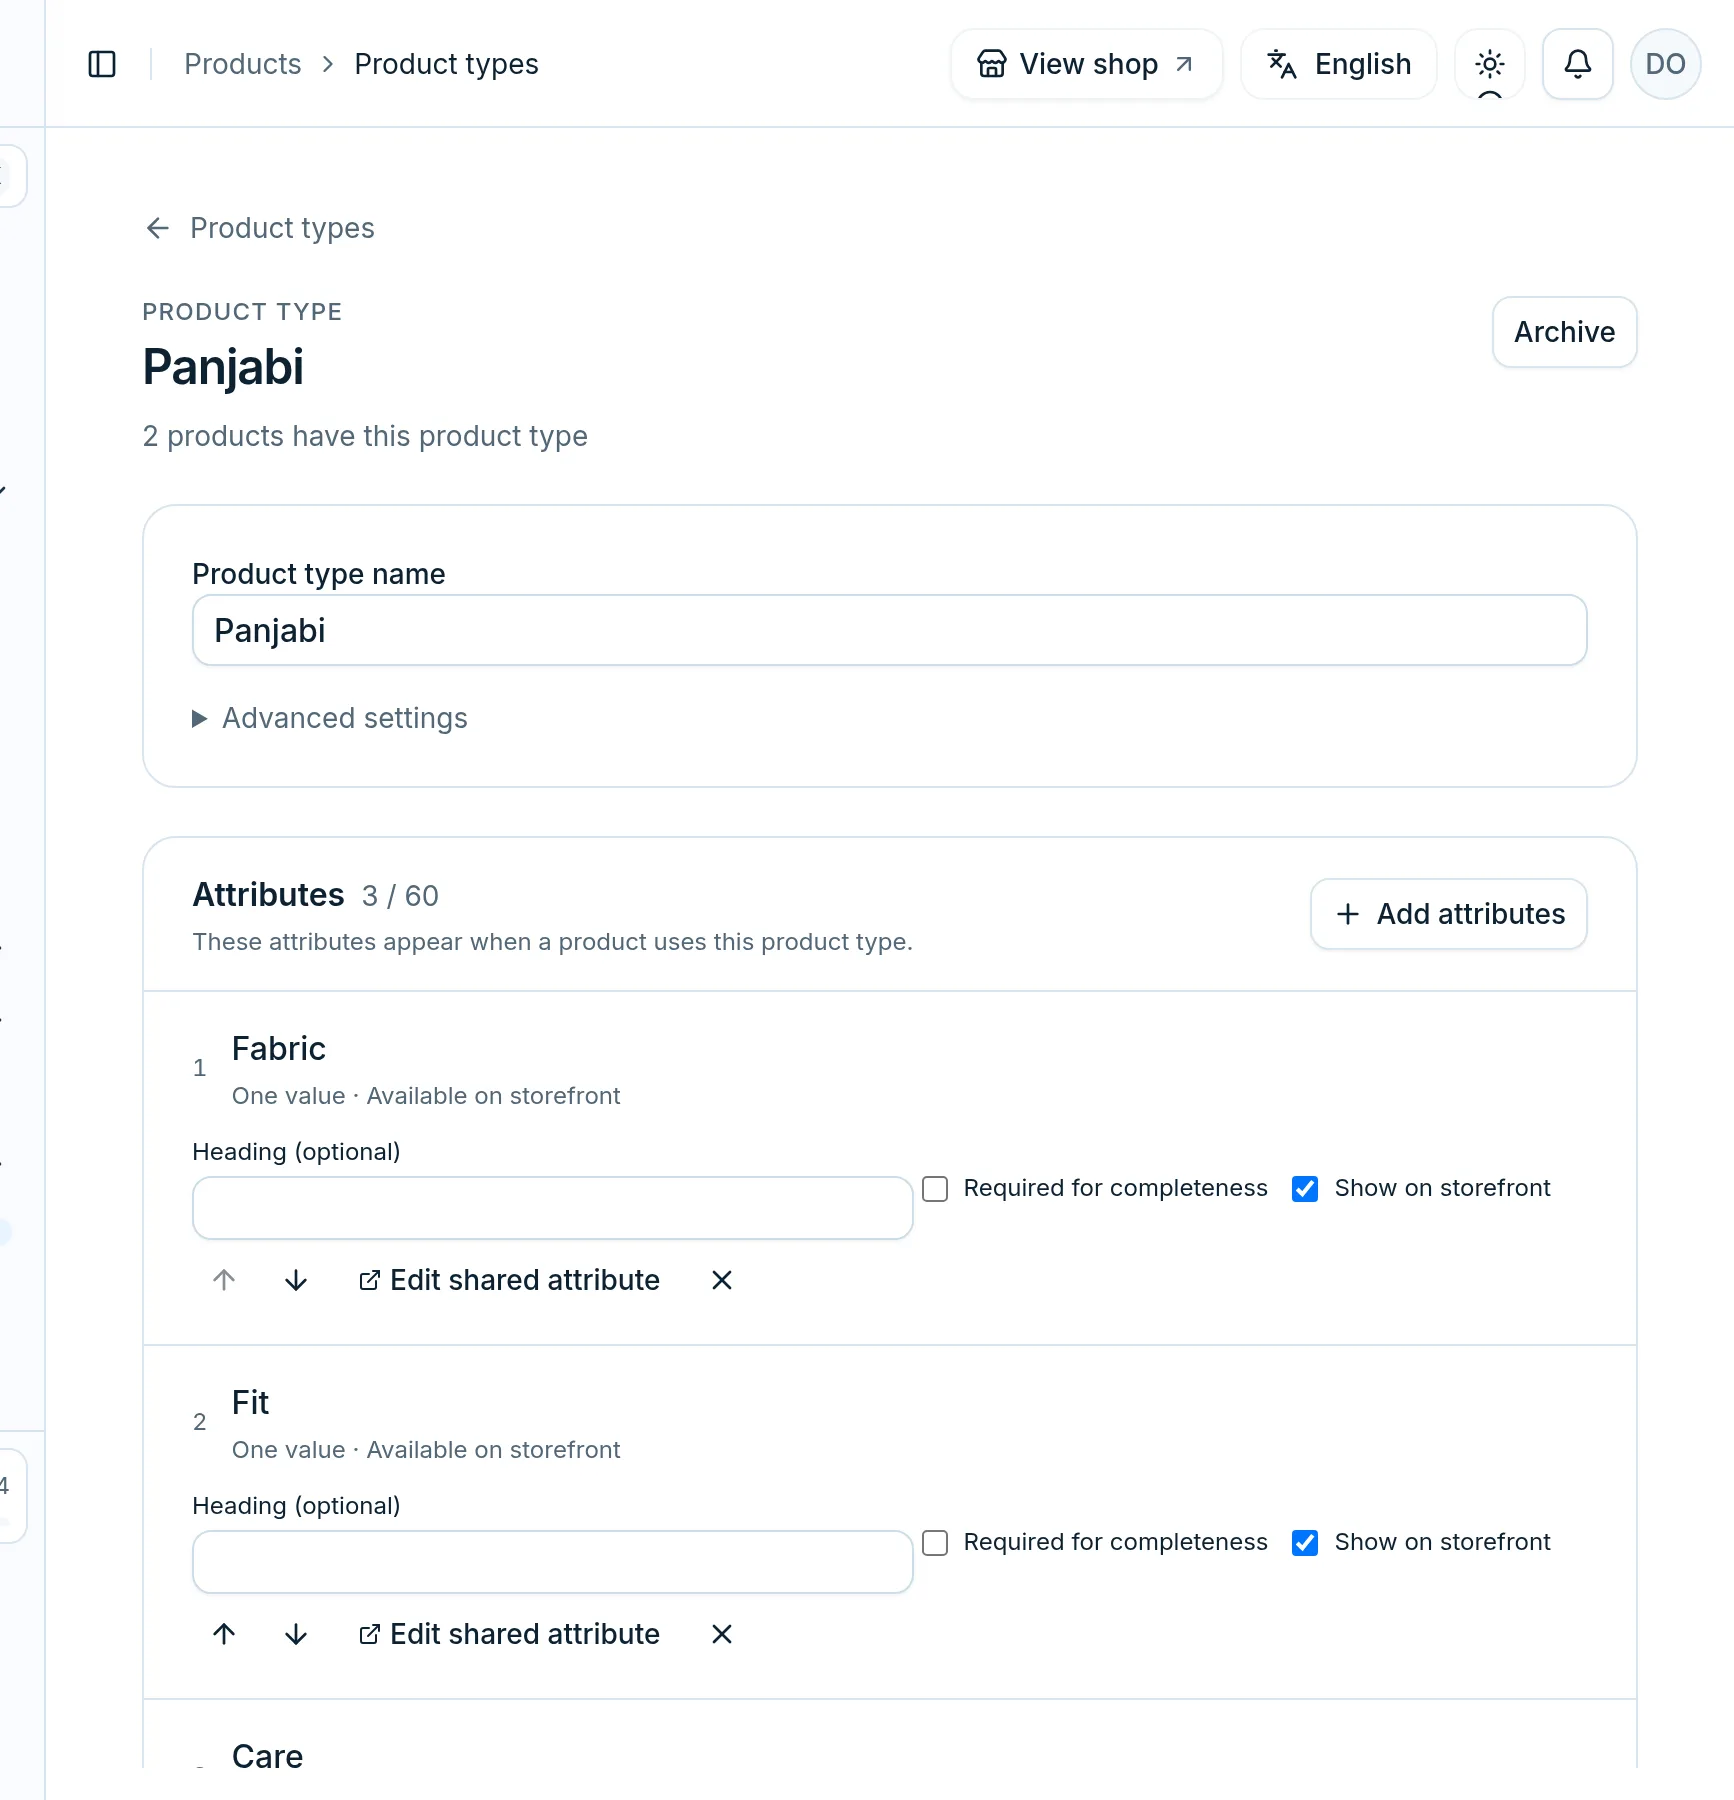This screenshot has width=1734, height=1800.
Task: Click "2 products have this product type" text
Action: (365, 436)
